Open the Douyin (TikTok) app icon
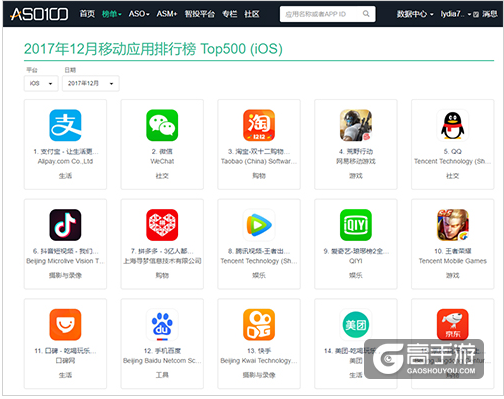The height and width of the screenshot is (399, 504). point(65,225)
